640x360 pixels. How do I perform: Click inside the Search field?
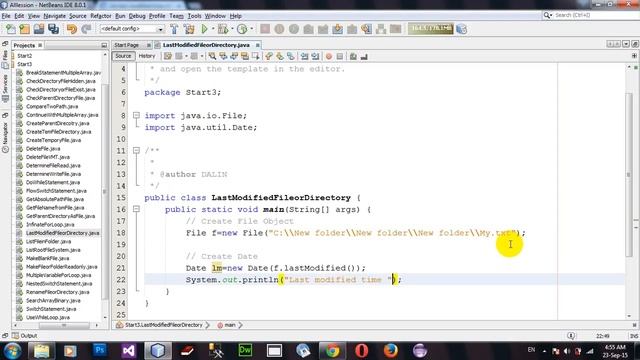coord(596,15)
